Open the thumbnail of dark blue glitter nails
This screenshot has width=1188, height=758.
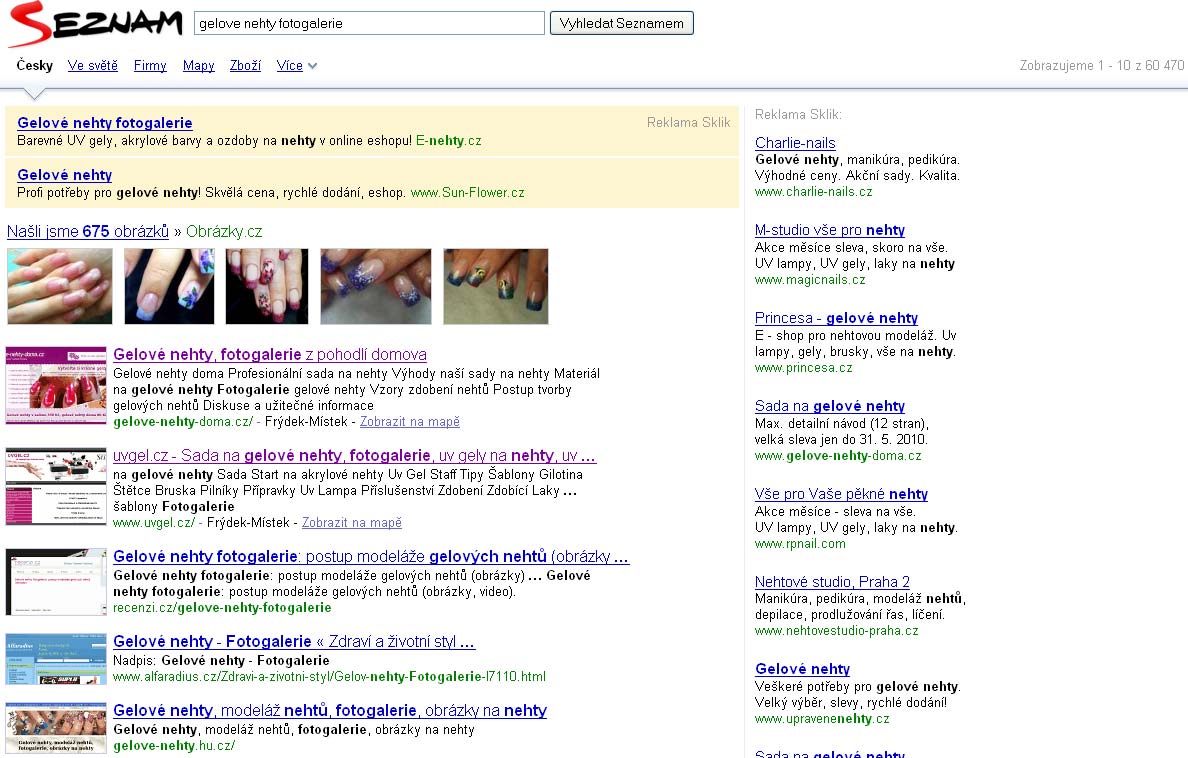tap(376, 287)
